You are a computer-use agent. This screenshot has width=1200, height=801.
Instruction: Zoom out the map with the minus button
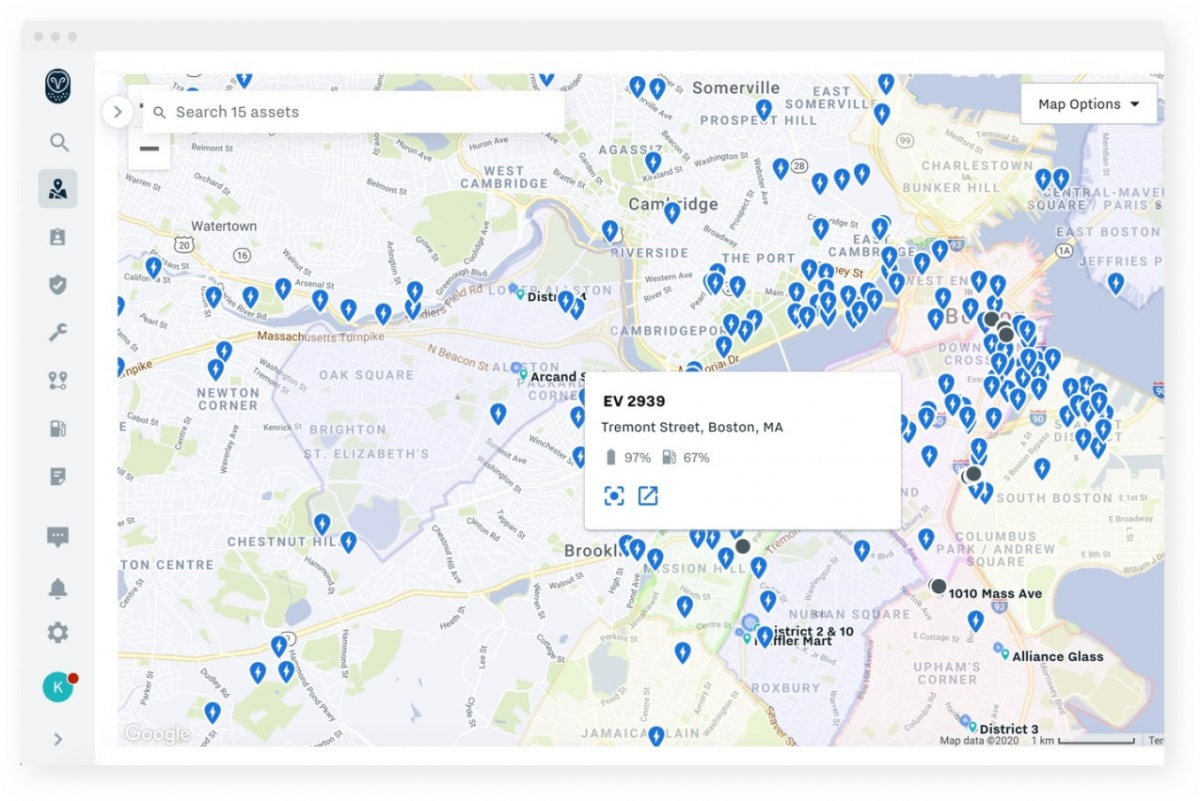point(149,150)
